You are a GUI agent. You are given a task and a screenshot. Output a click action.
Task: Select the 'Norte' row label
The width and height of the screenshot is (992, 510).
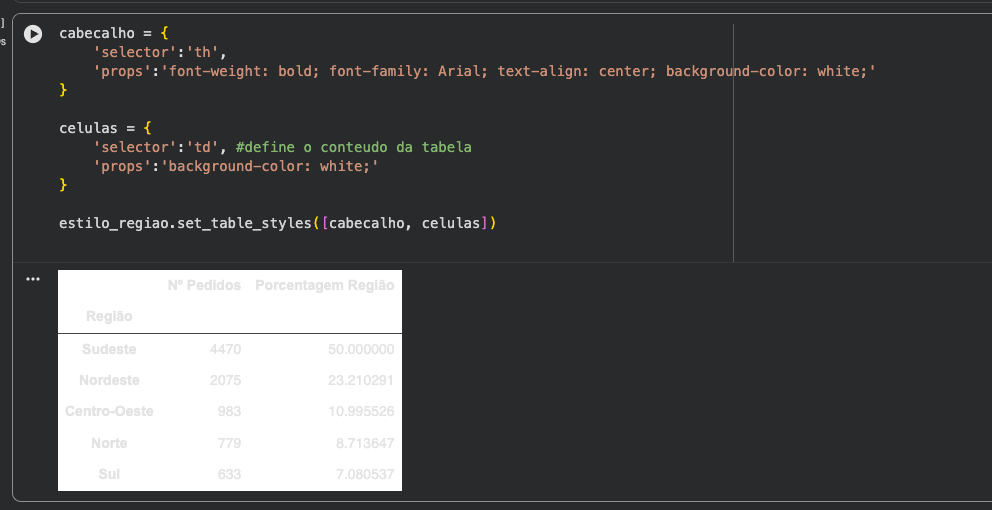point(109,443)
